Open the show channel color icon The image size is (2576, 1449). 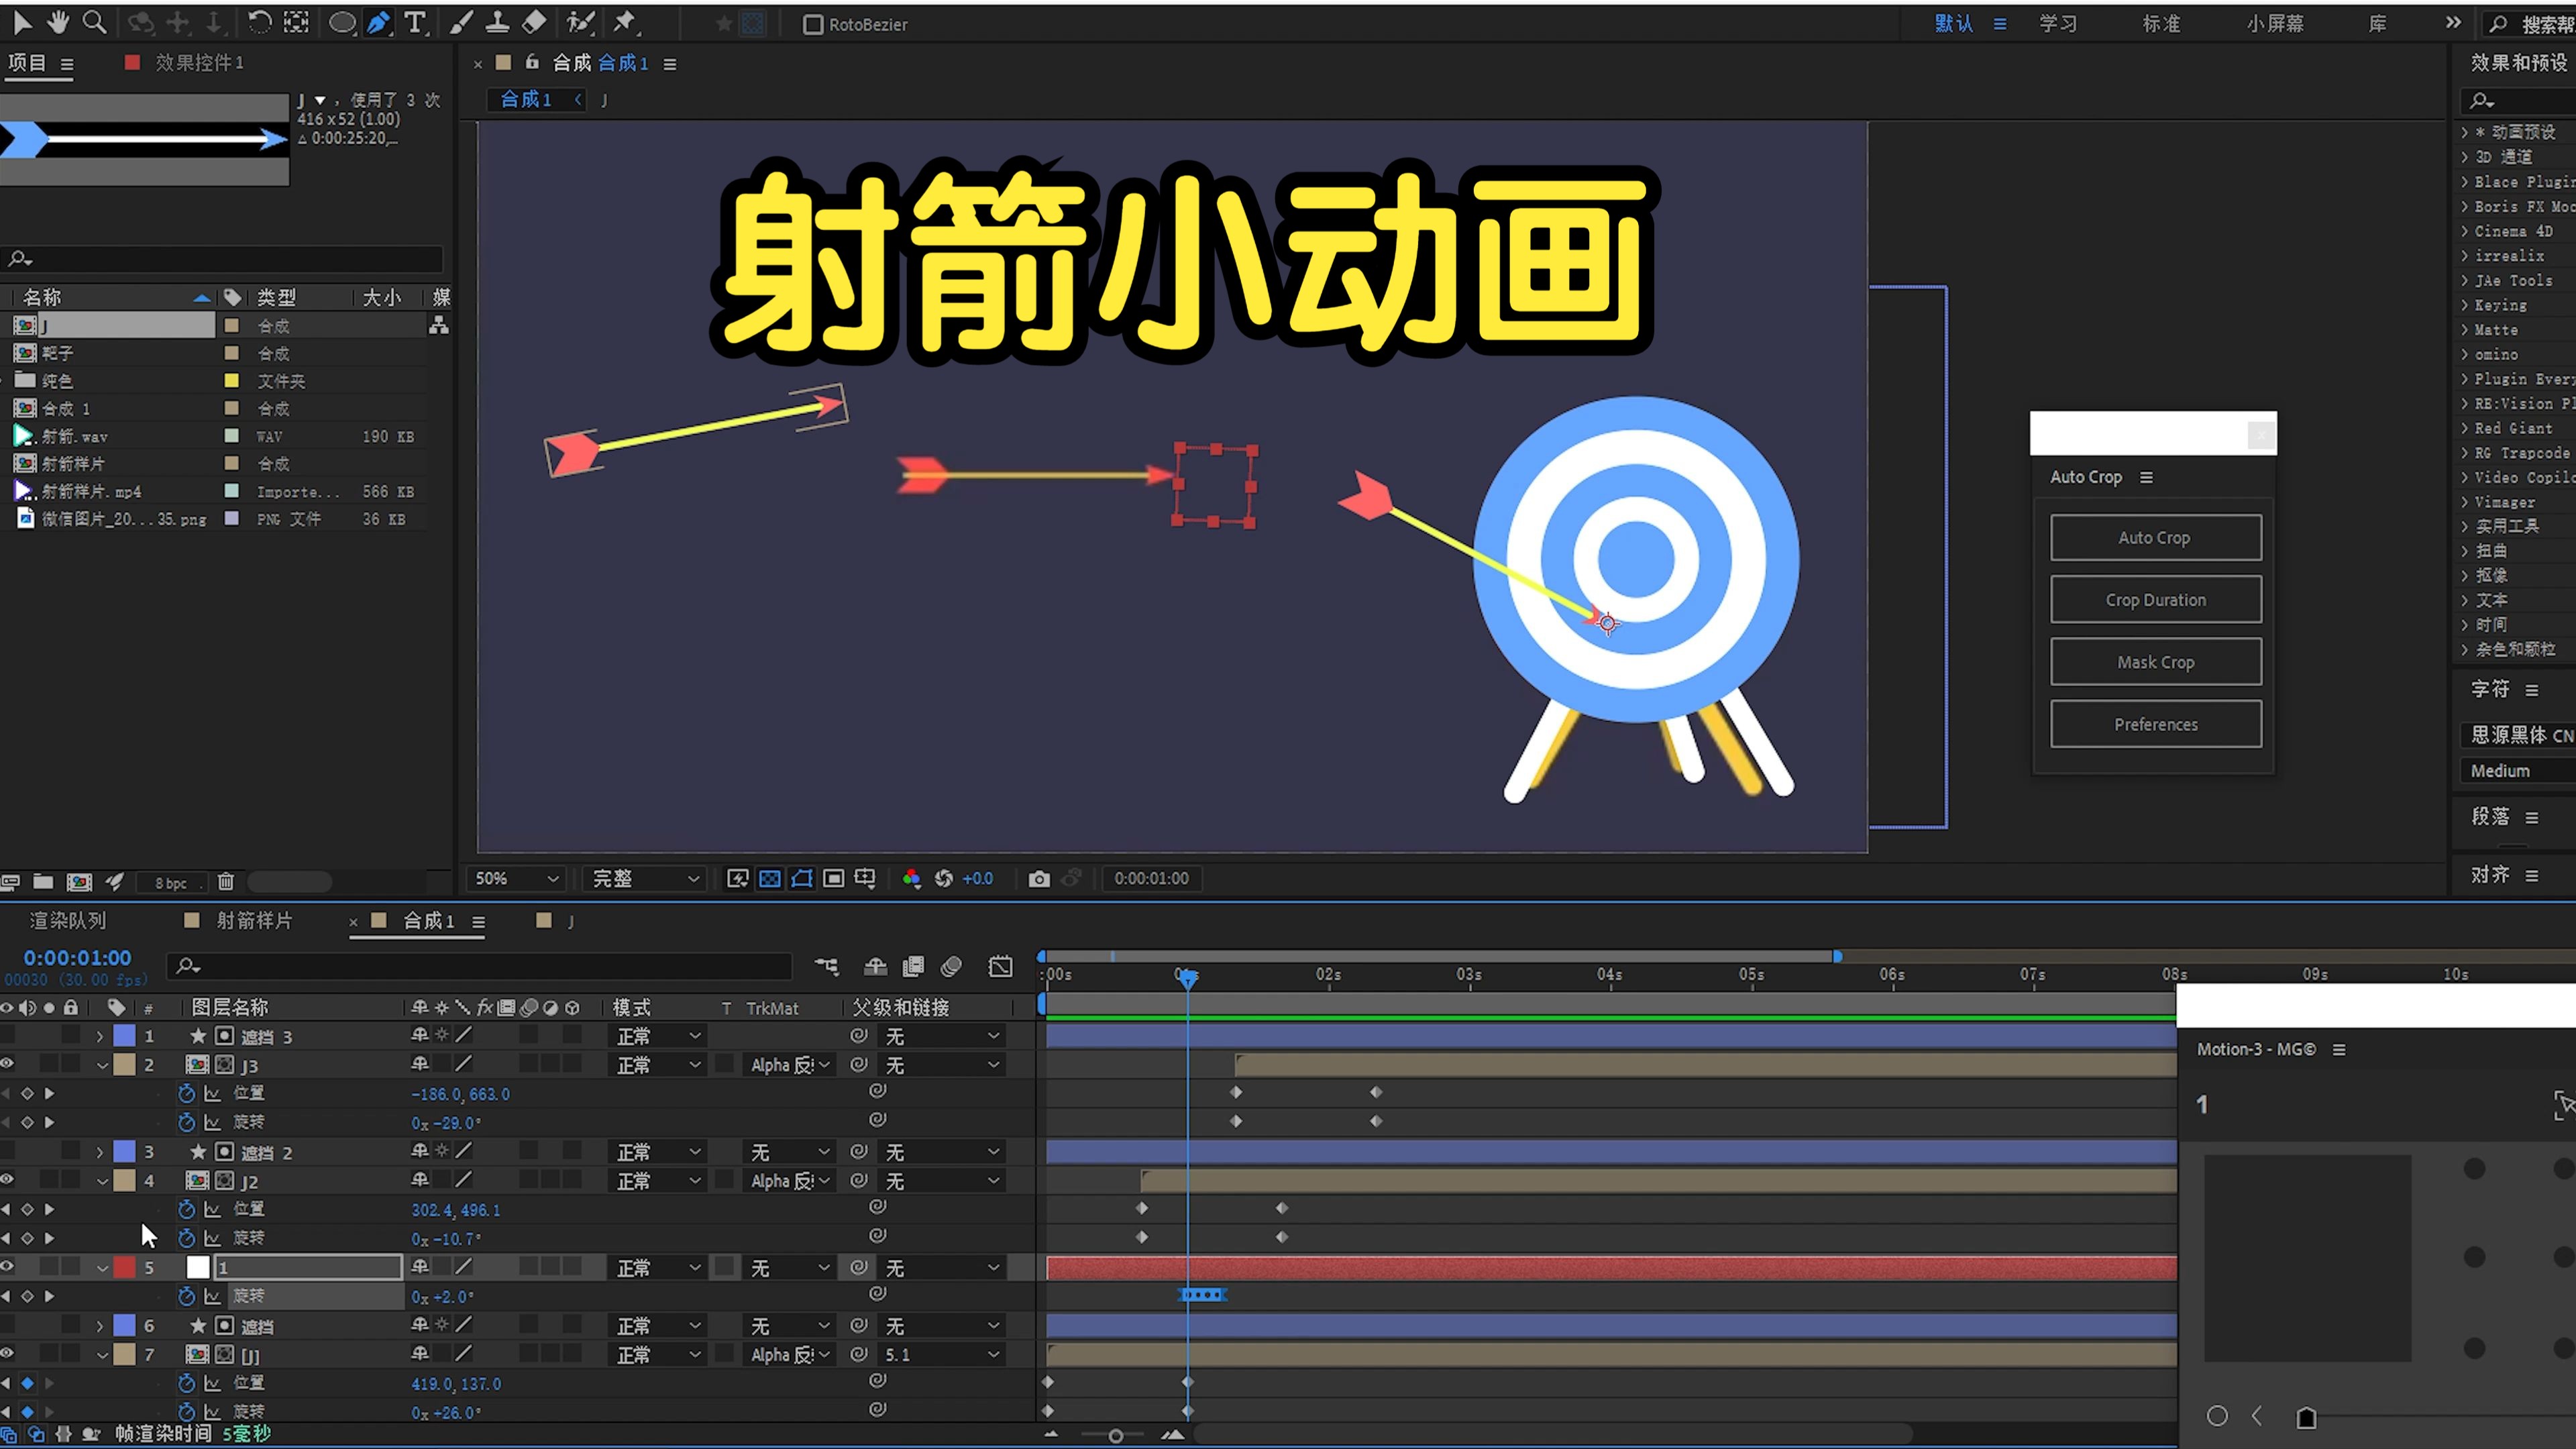[x=911, y=878]
